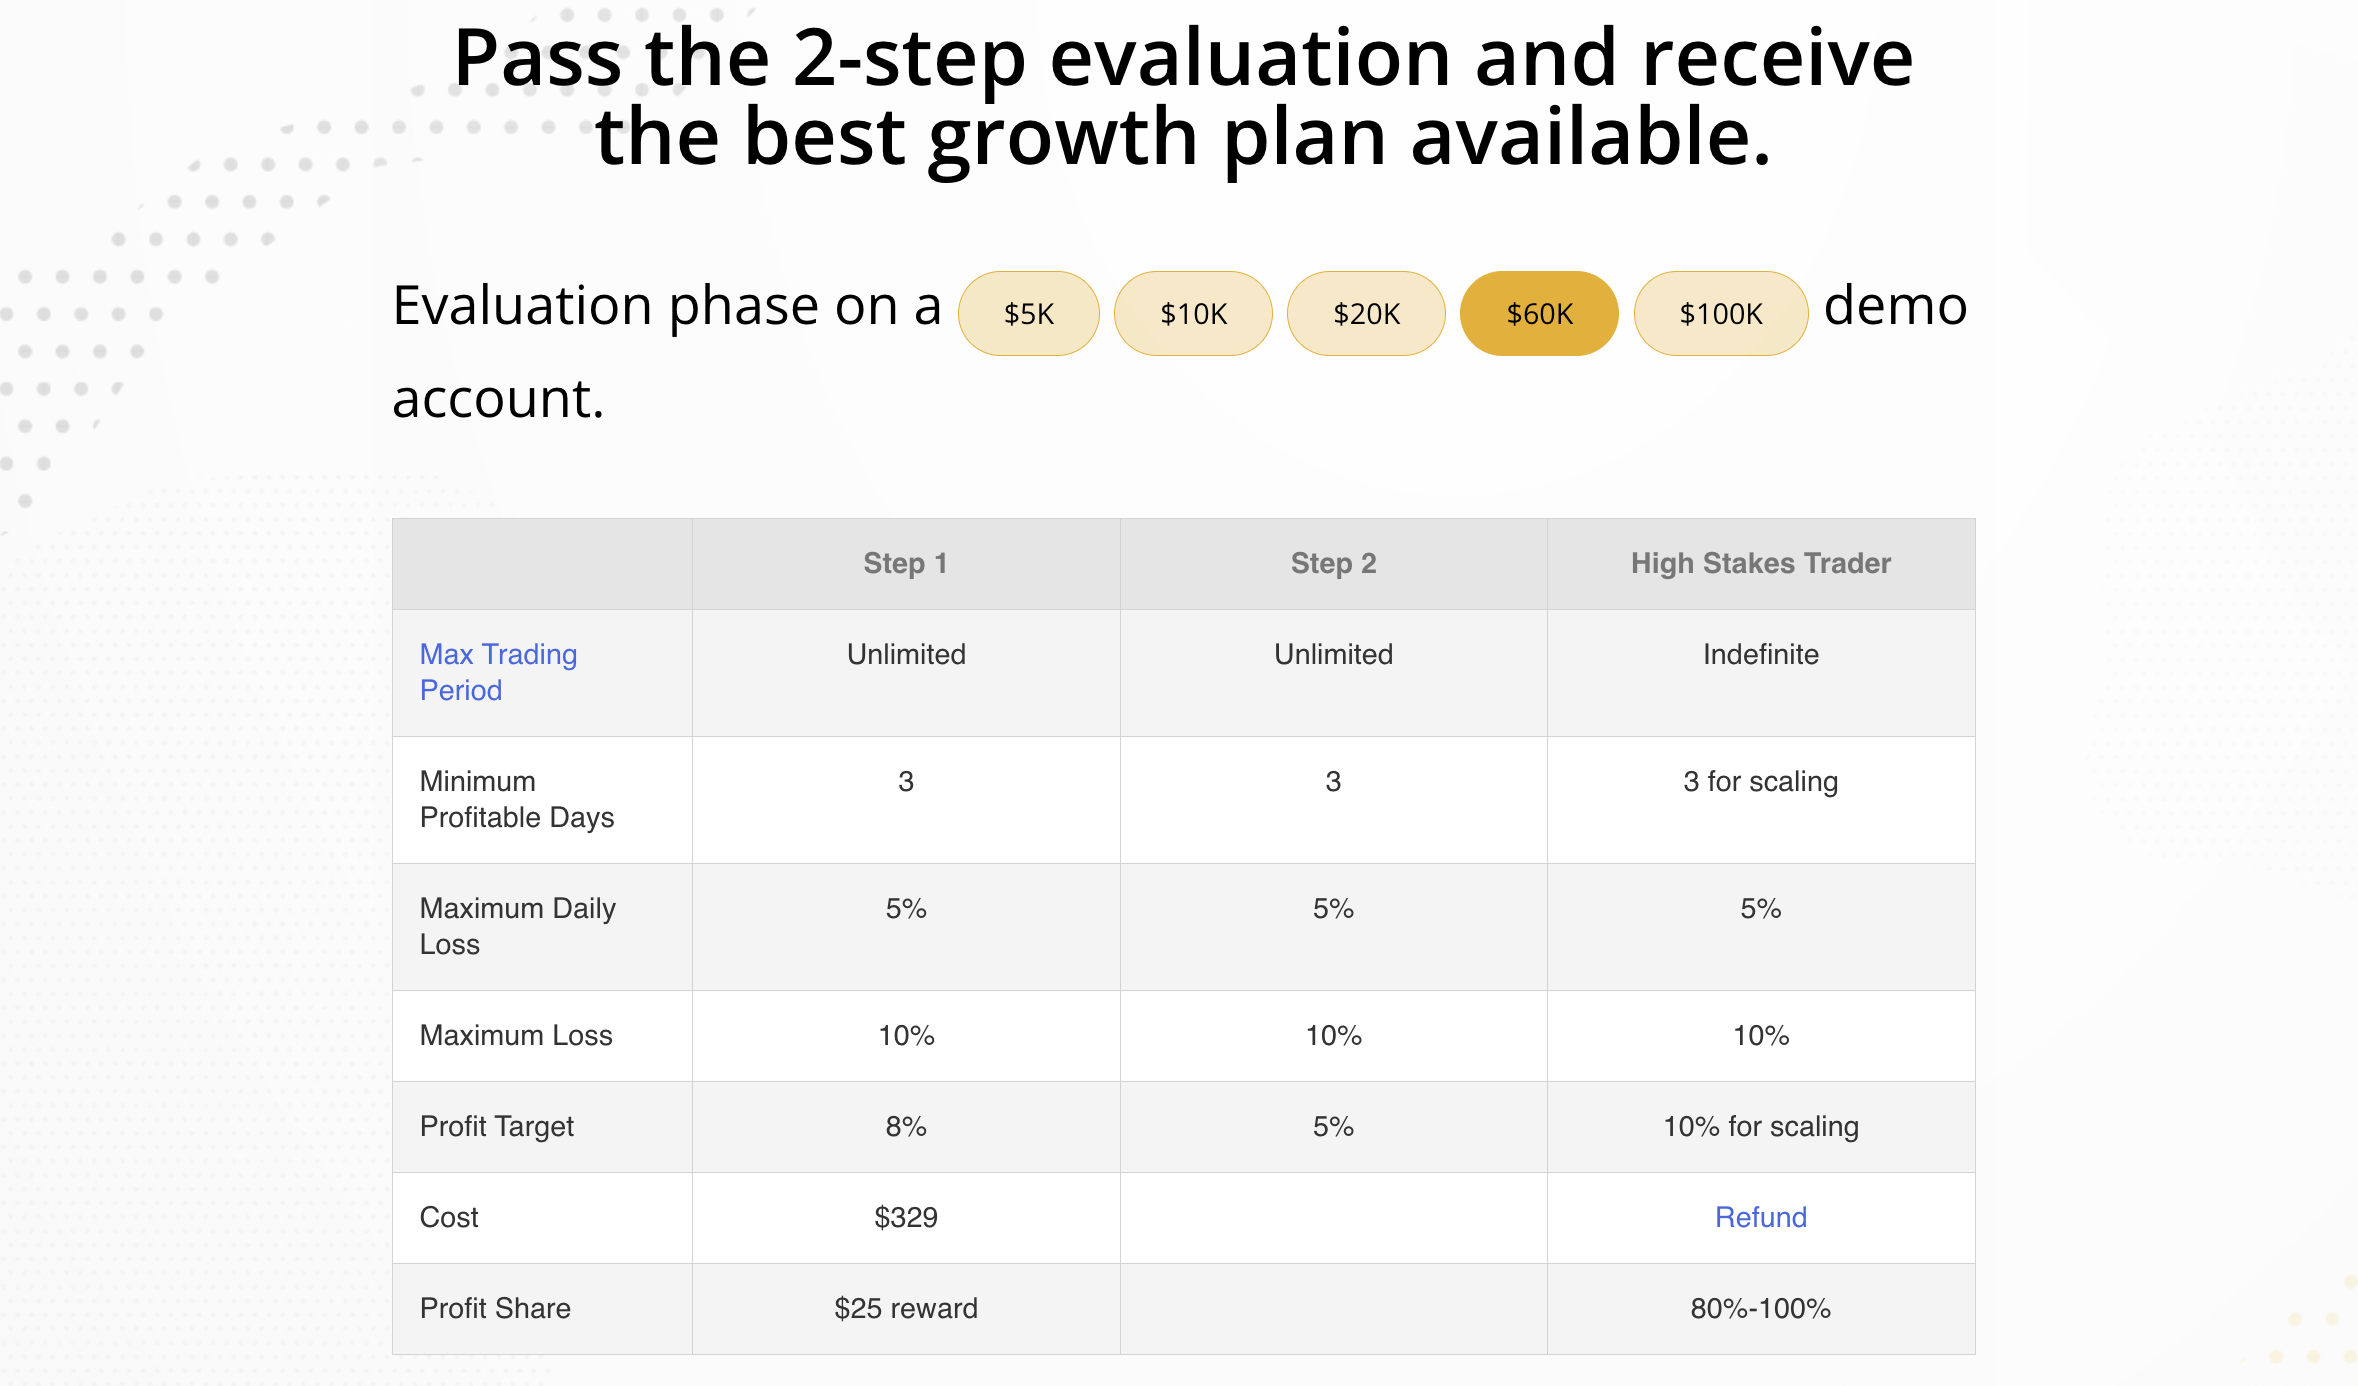Select the $10K account size option

click(1193, 314)
